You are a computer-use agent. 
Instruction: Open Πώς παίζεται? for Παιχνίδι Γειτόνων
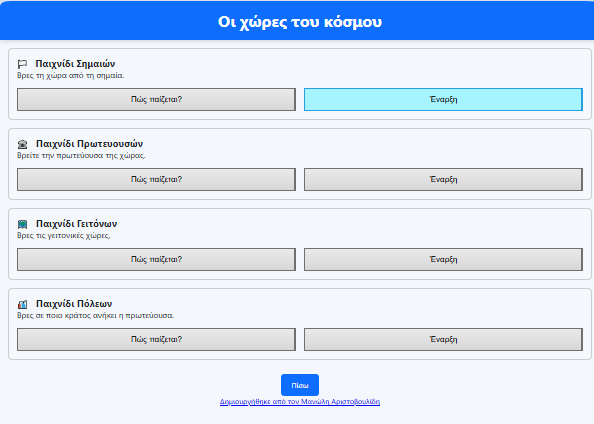click(x=156, y=260)
